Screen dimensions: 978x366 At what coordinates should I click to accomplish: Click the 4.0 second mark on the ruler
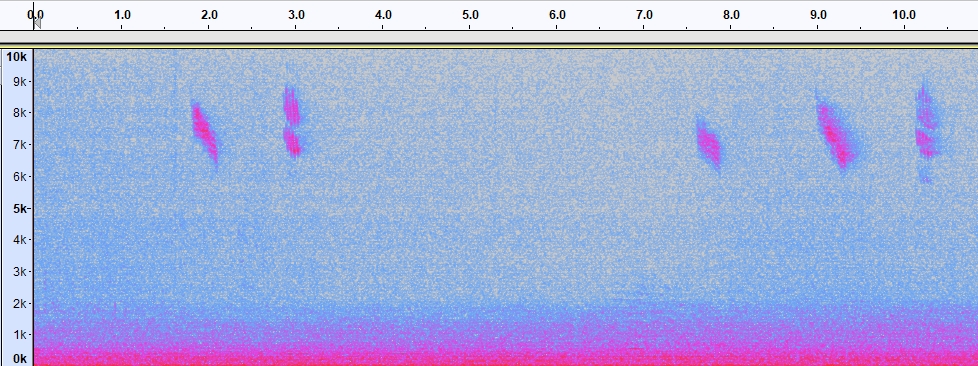coord(383,14)
